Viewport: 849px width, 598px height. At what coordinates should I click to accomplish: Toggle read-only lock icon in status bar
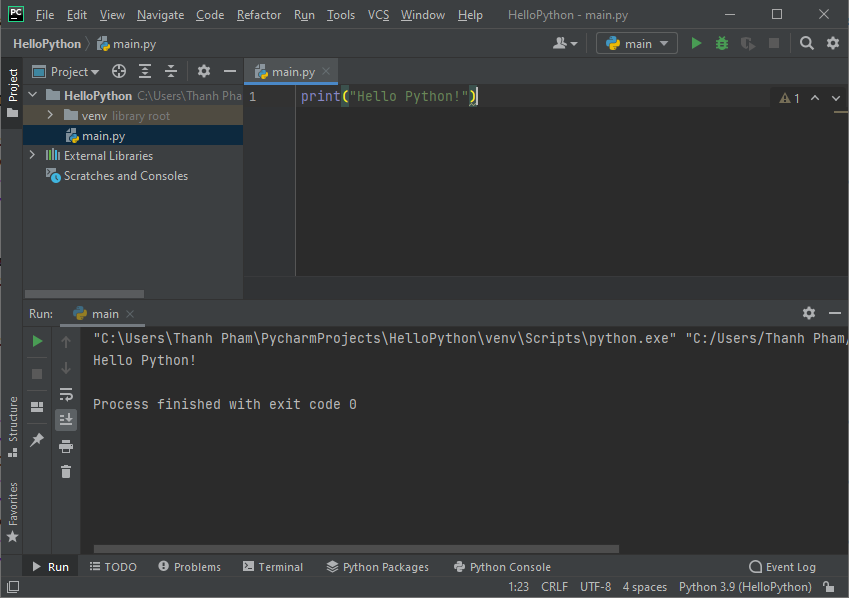pos(829,587)
